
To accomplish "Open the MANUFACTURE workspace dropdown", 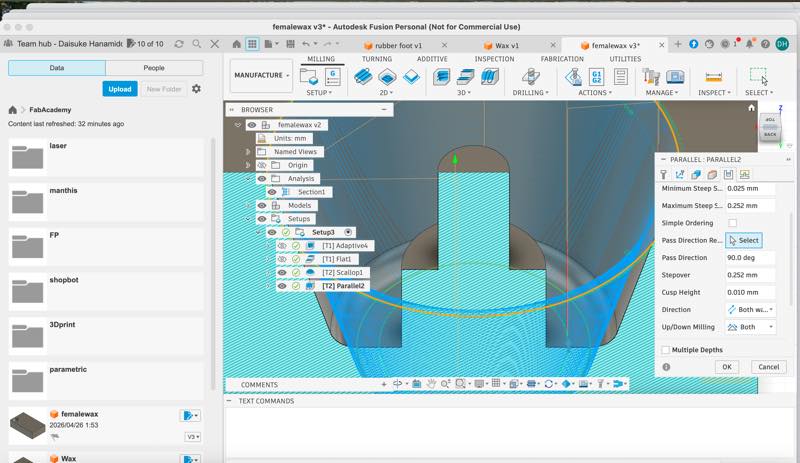I will [x=261, y=76].
